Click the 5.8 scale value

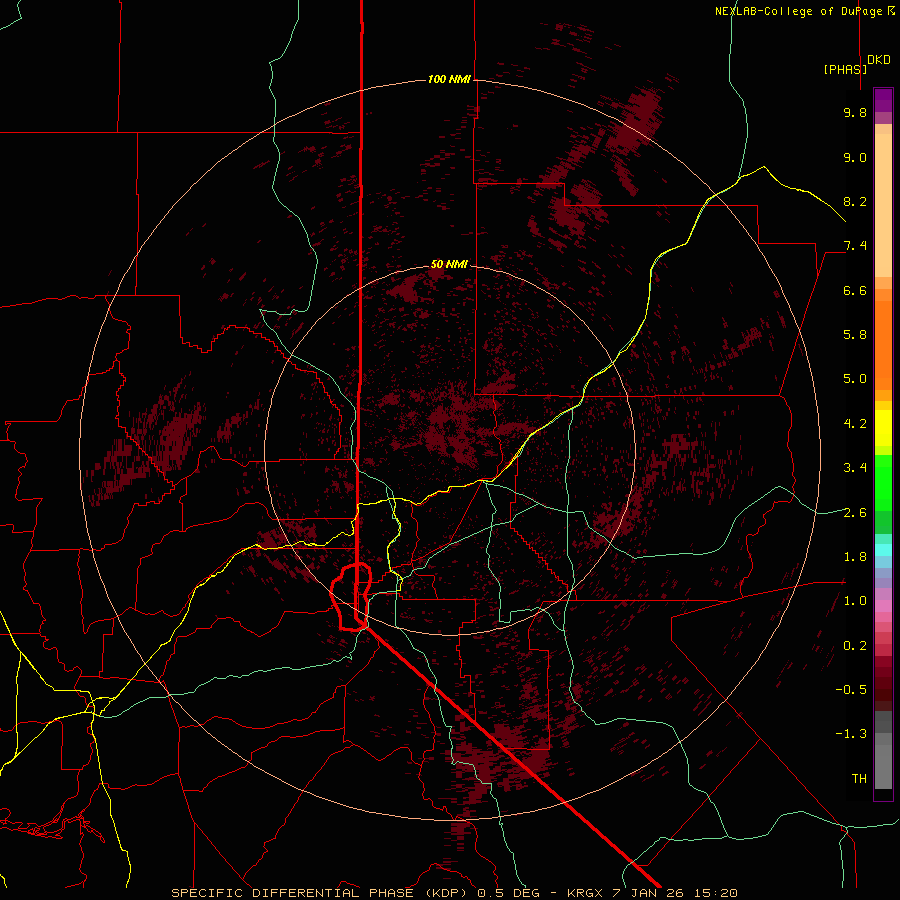[855, 335]
